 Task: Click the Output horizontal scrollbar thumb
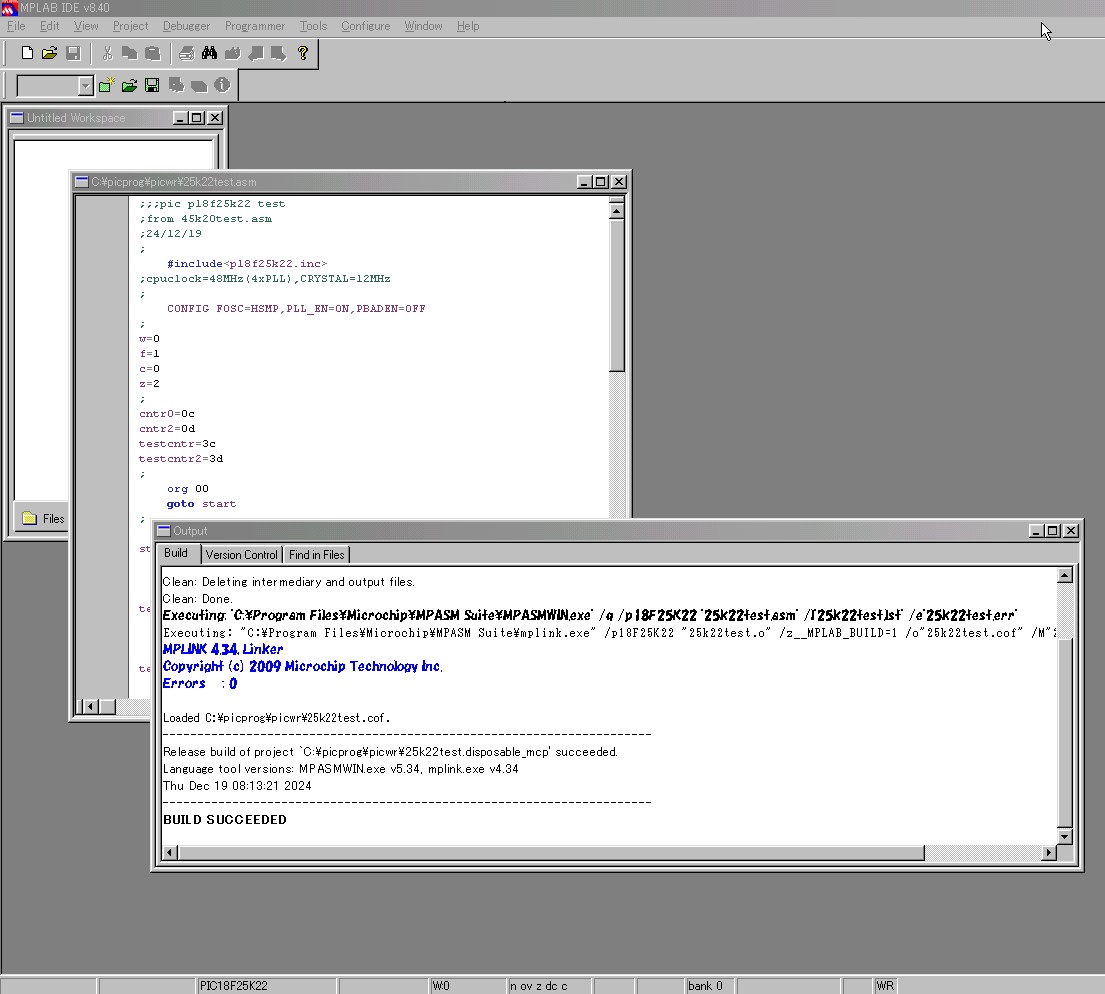pos(551,853)
